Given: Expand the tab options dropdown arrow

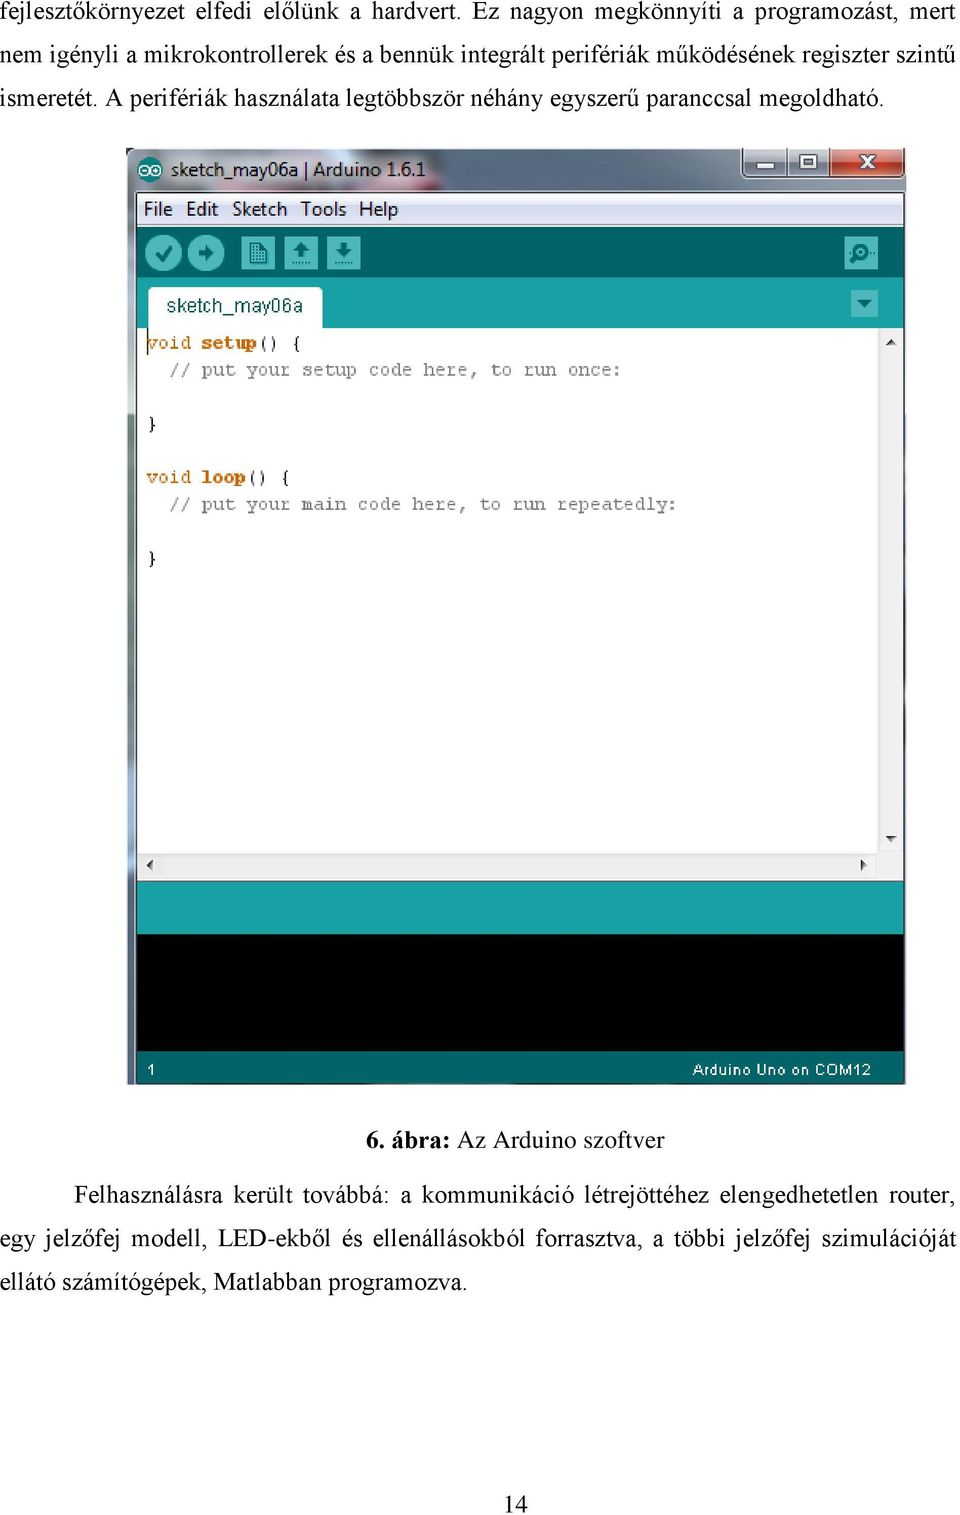Looking at the screenshot, I should [x=864, y=303].
